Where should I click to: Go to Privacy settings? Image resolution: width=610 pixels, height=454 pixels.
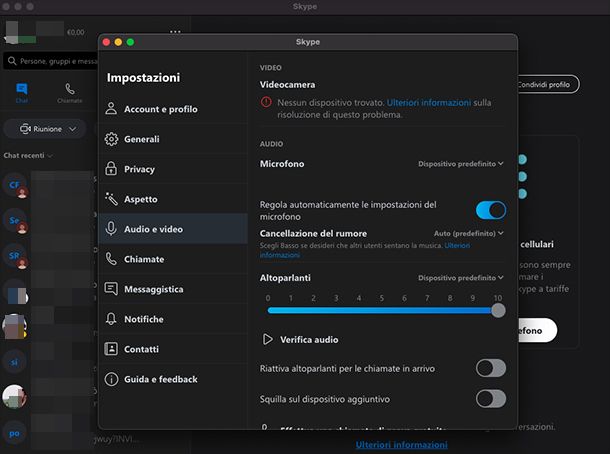[x=173, y=169]
